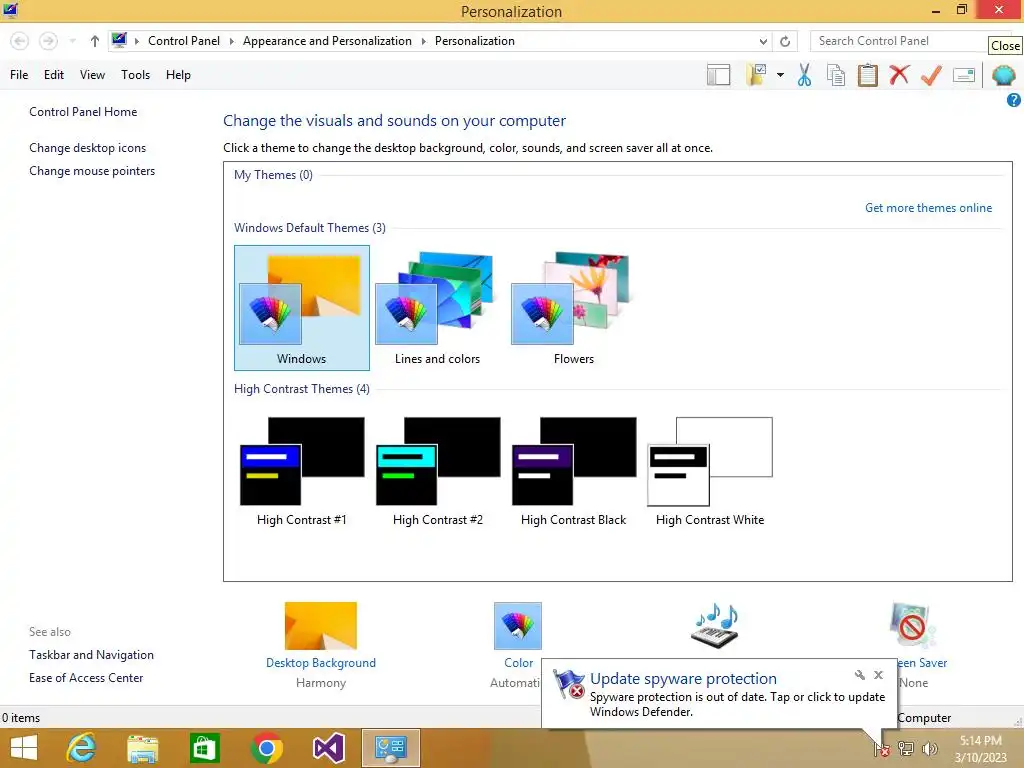
Task: Click the Action Center flag tray icon
Action: (882, 749)
